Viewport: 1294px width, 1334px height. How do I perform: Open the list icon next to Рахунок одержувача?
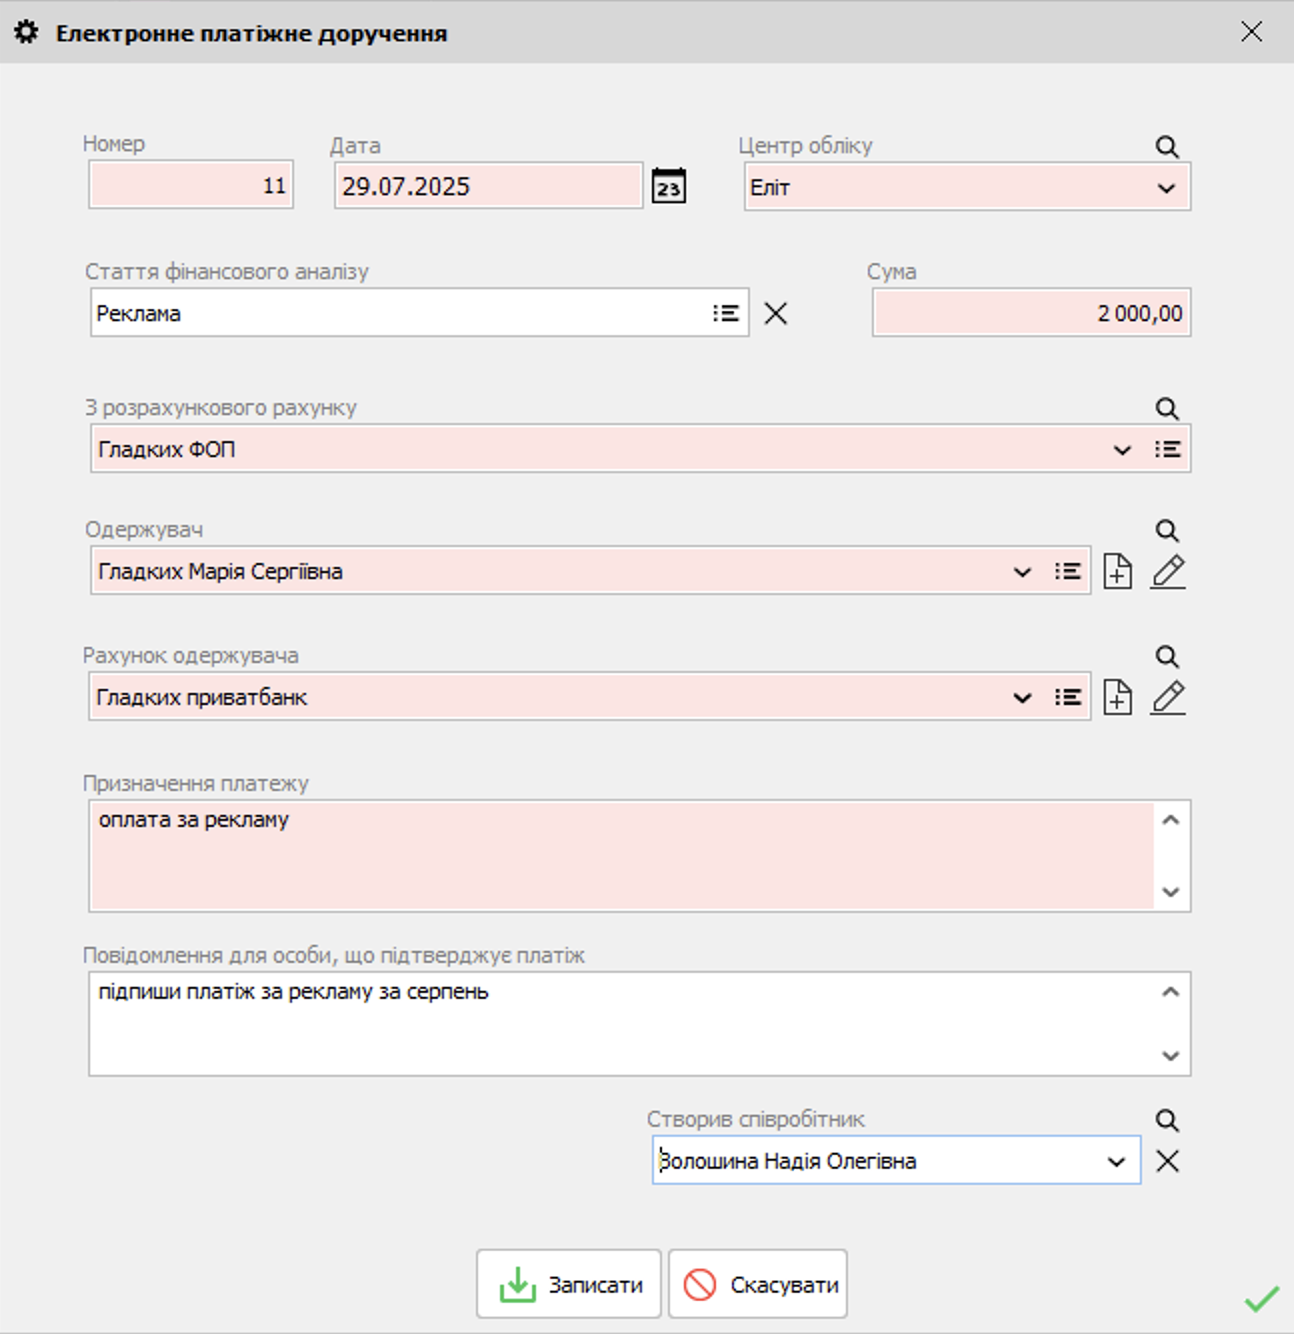(x=1069, y=697)
